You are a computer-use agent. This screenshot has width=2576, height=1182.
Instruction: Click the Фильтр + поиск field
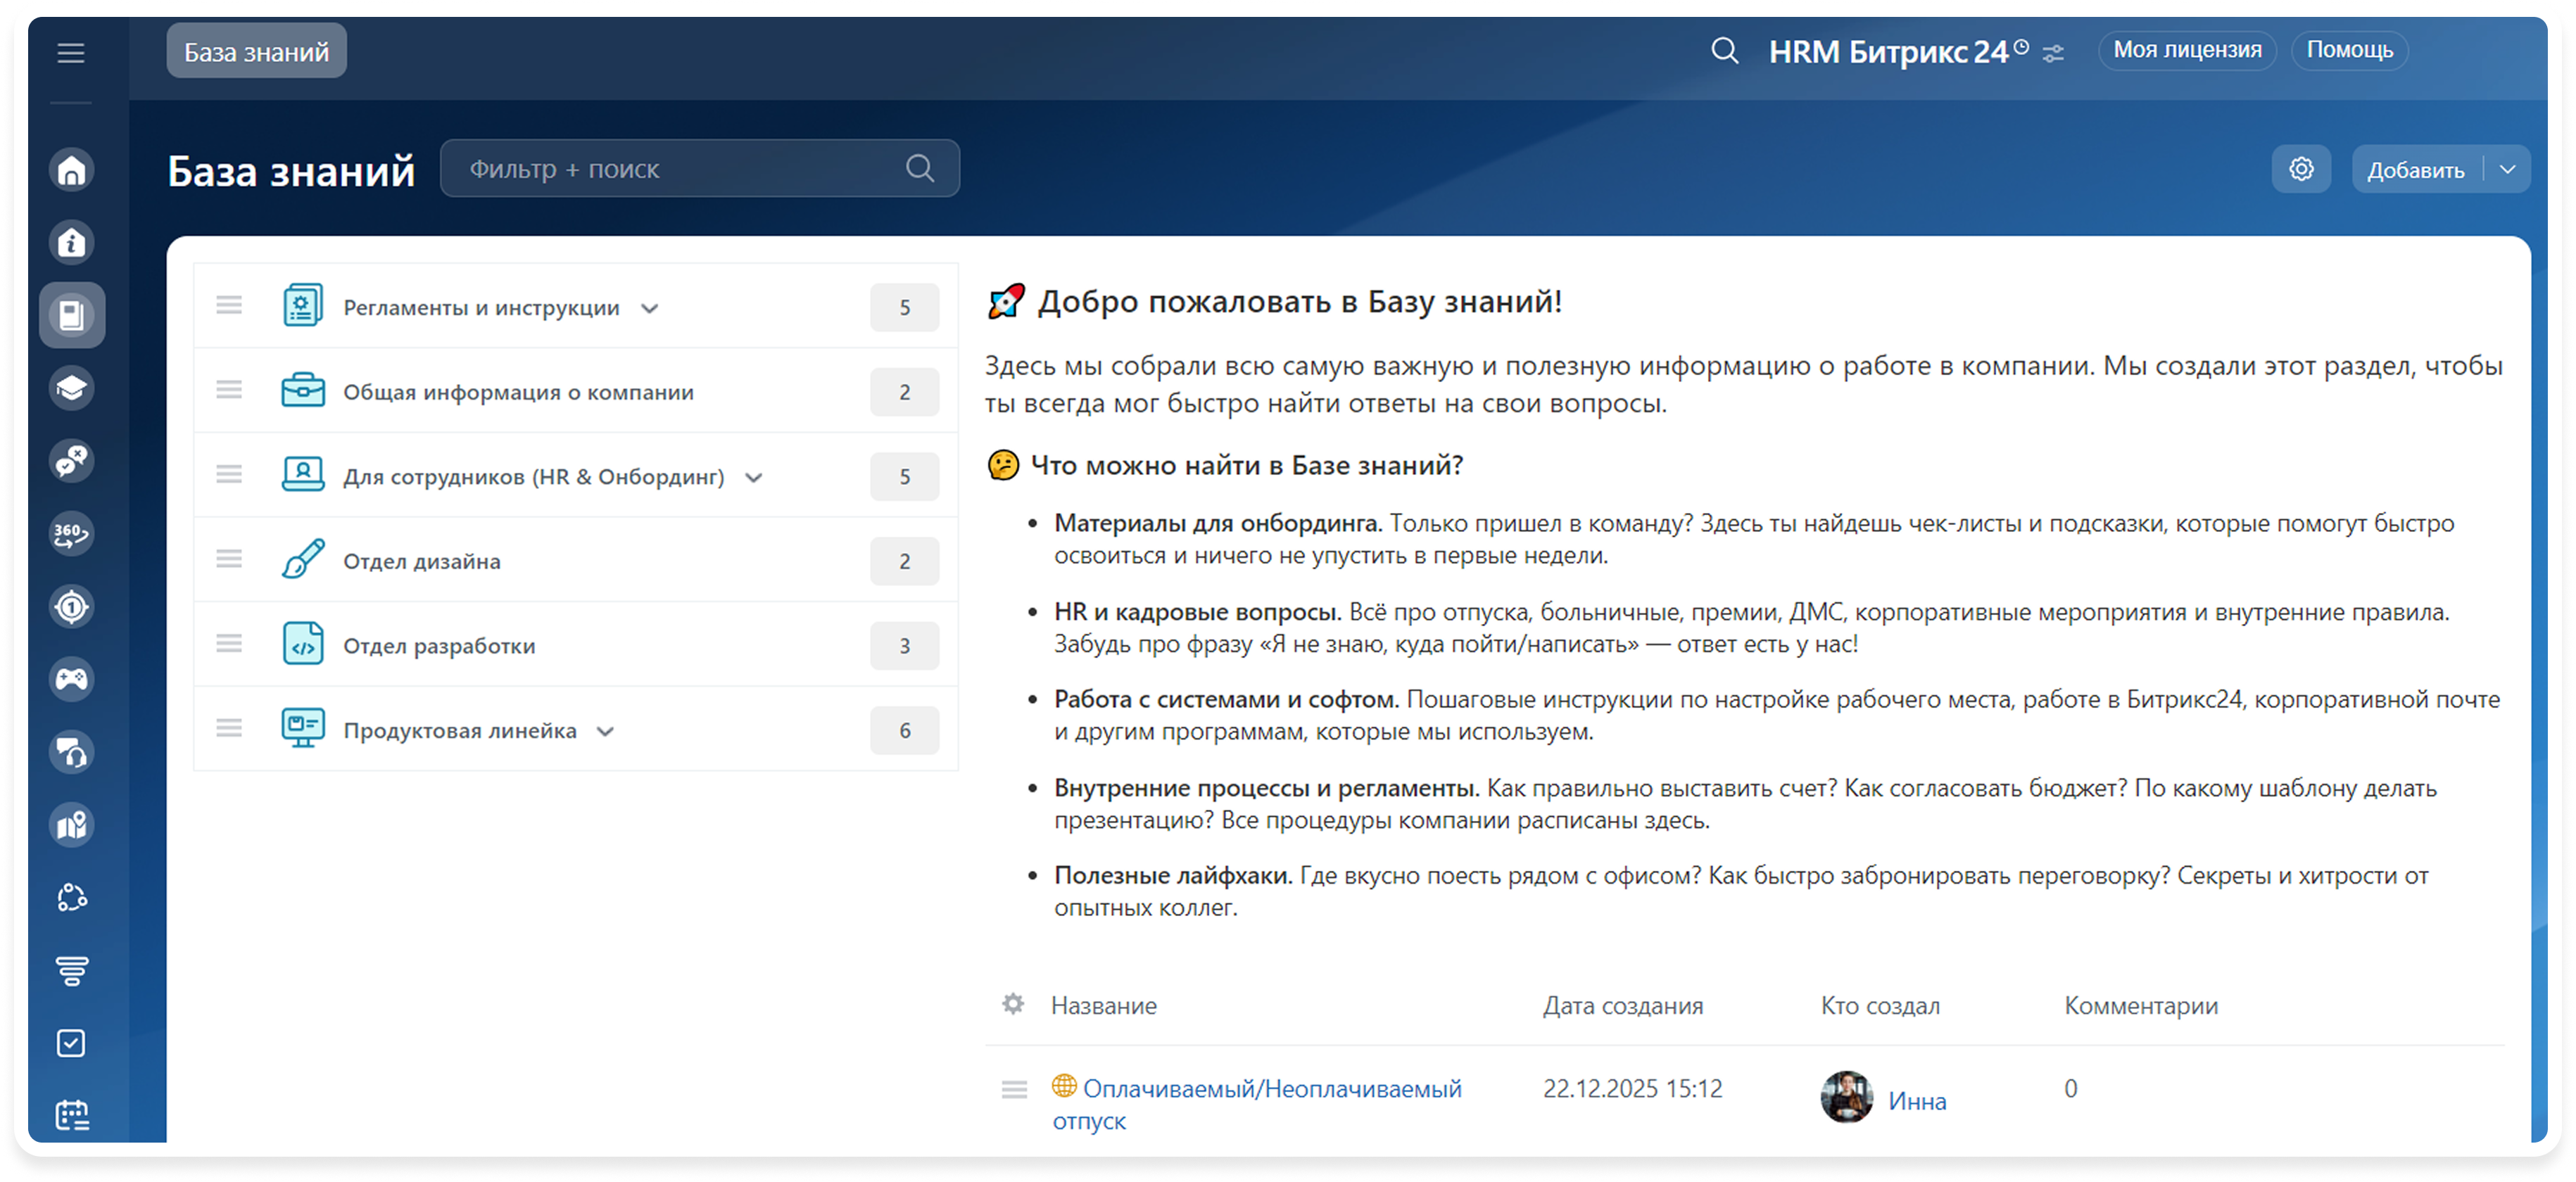click(x=680, y=169)
